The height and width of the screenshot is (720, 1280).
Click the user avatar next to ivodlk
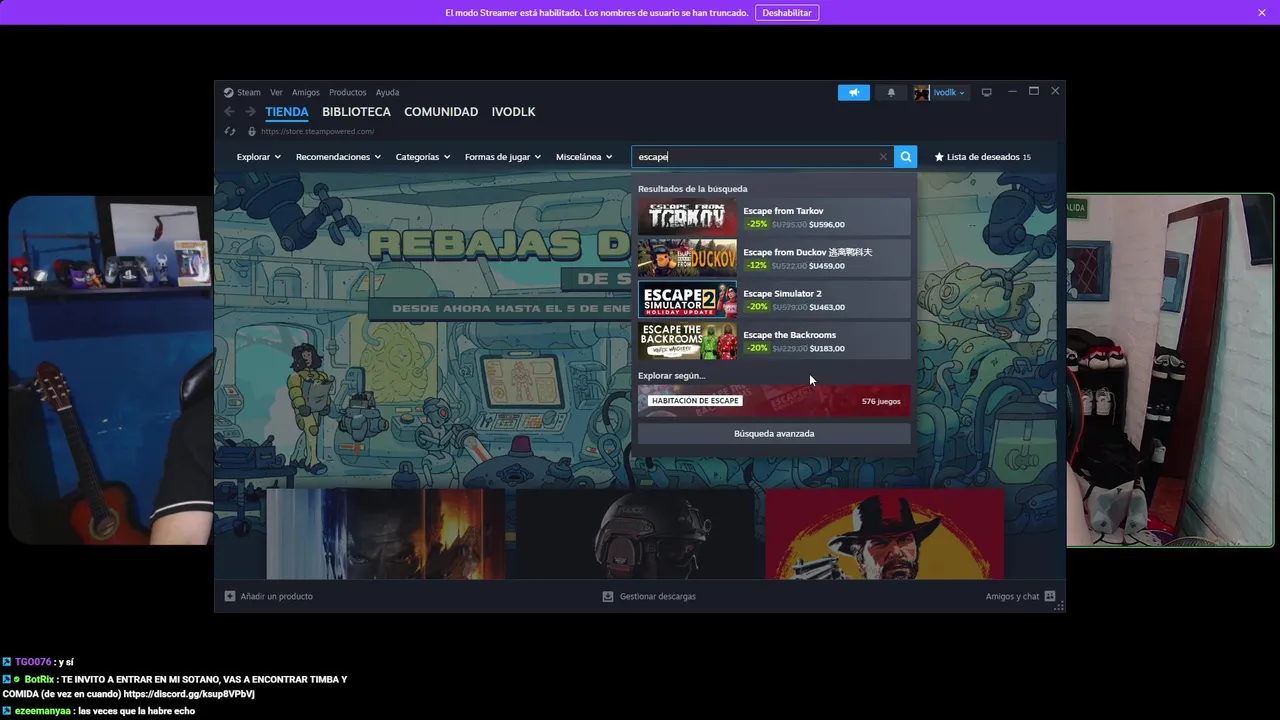[921, 92]
